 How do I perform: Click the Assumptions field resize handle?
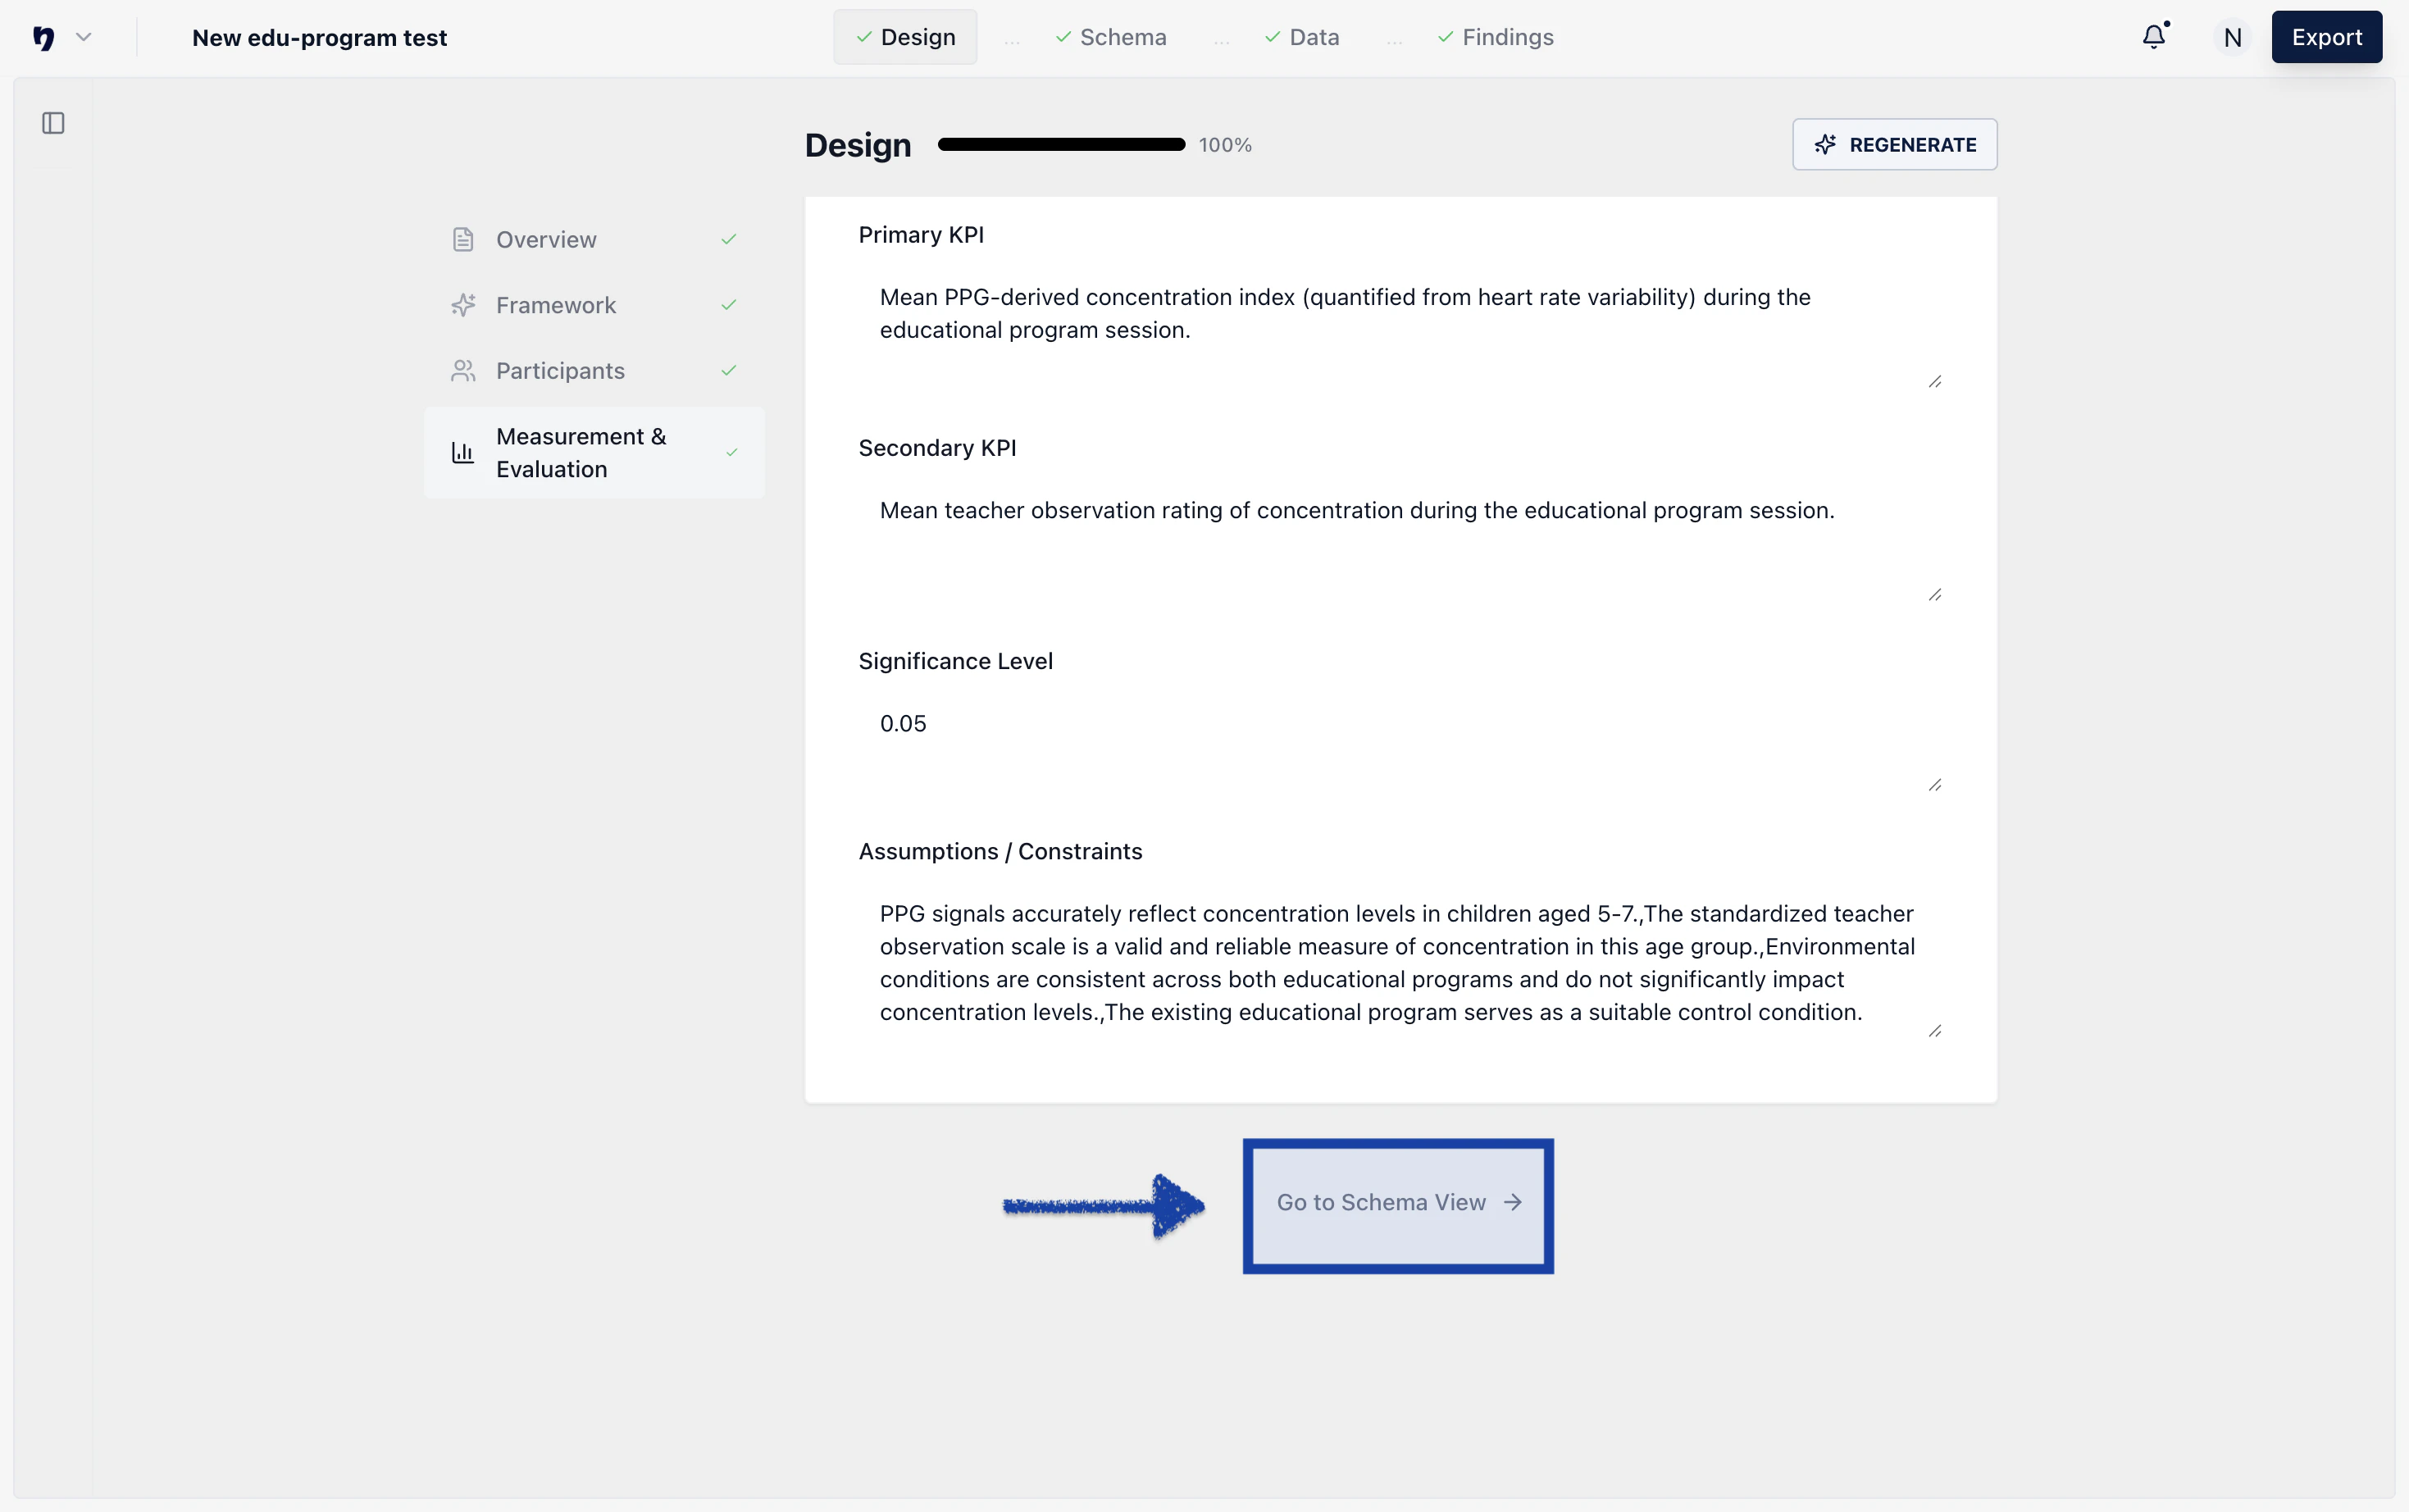point(1934,1031)
